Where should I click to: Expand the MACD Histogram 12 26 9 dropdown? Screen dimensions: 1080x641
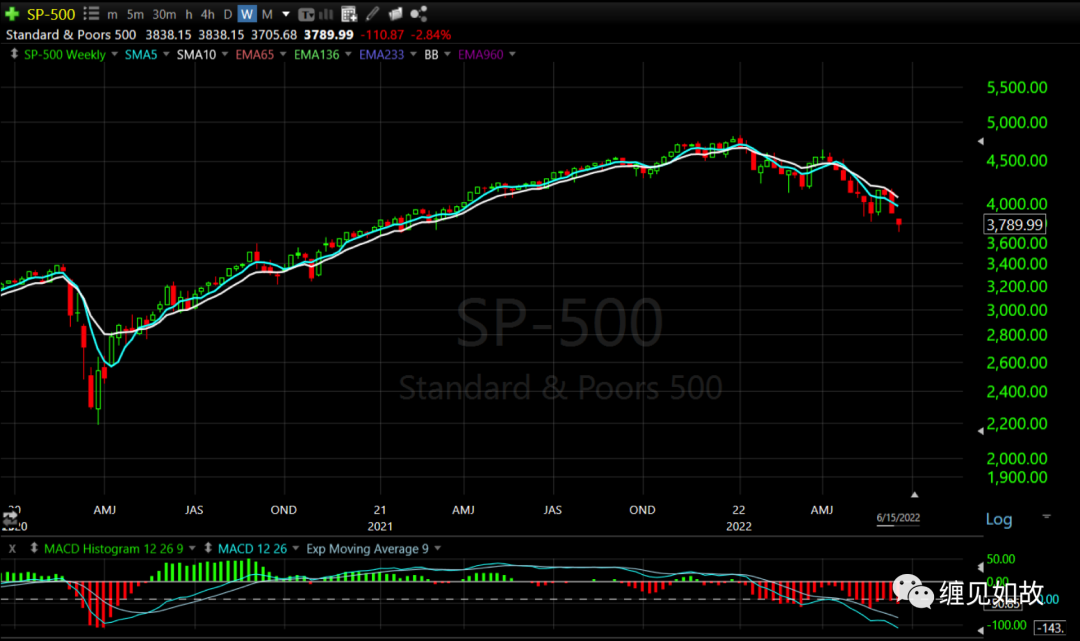(x=192, y=548)
